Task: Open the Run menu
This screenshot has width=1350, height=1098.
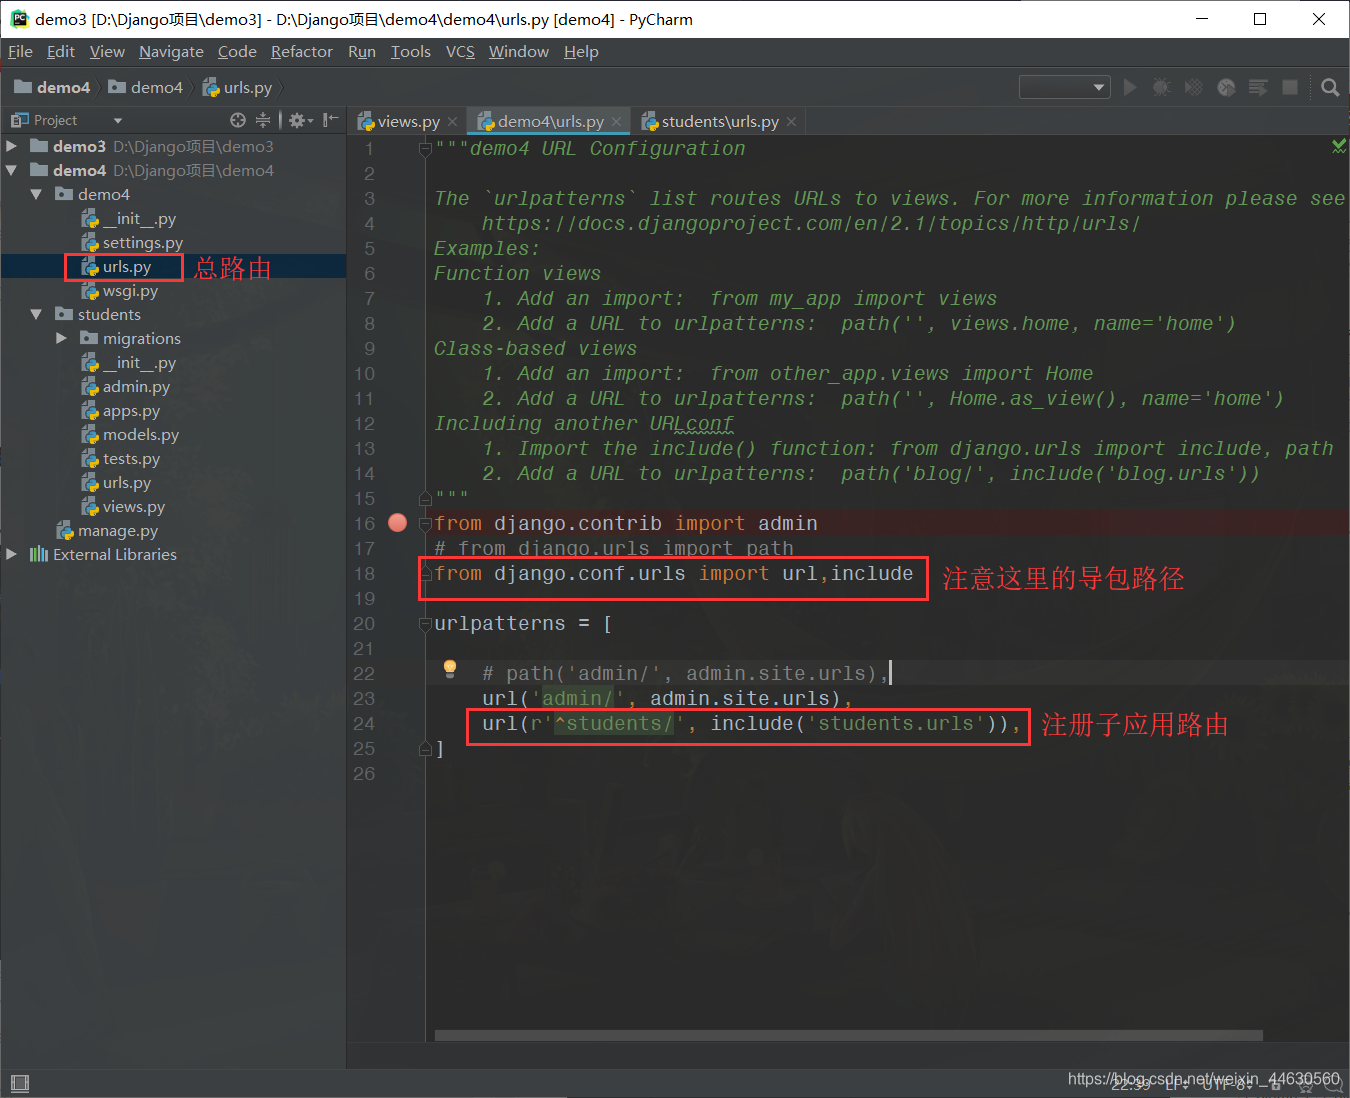Action: (x=362, y=52)
